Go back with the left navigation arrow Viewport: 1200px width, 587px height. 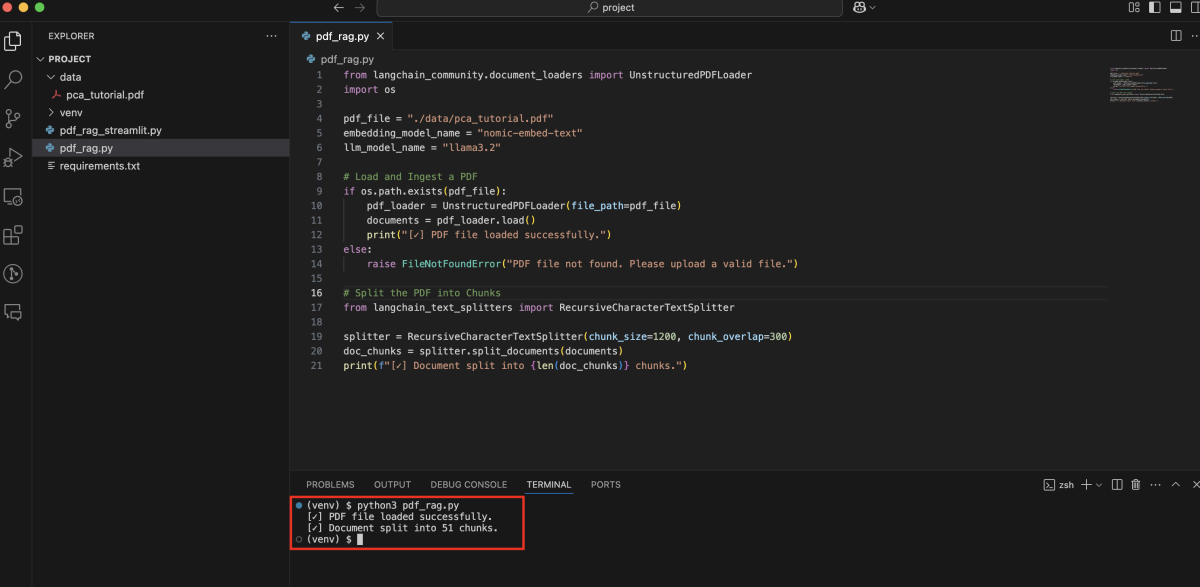coord(338,7)
